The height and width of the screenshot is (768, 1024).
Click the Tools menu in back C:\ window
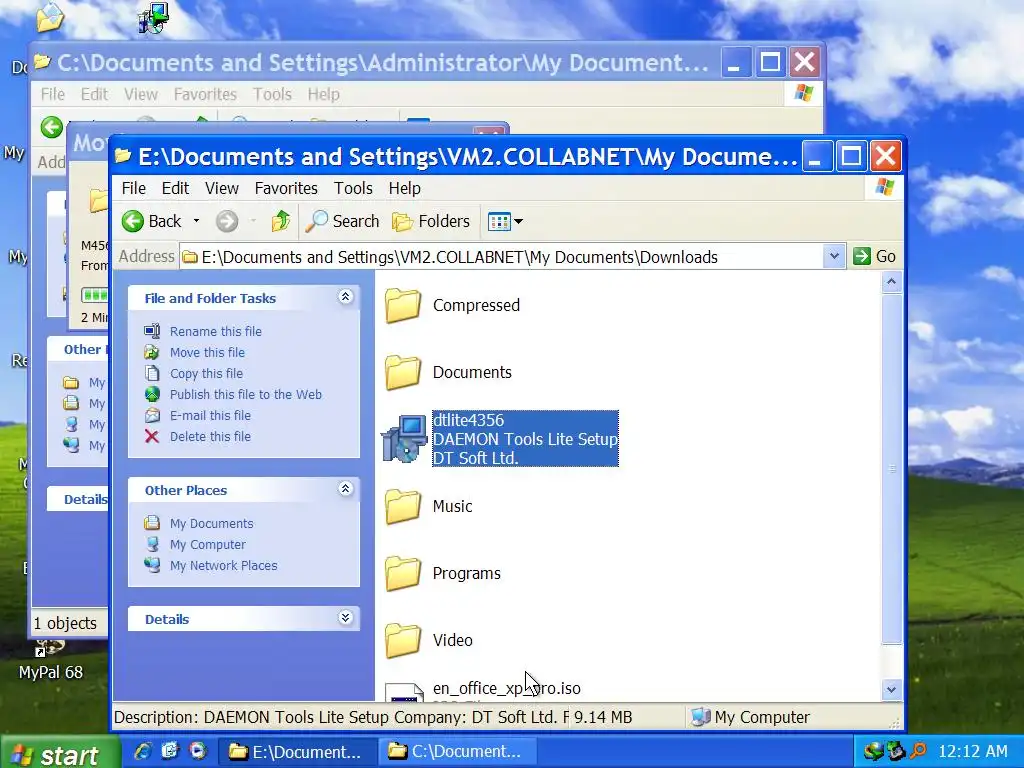272,94
